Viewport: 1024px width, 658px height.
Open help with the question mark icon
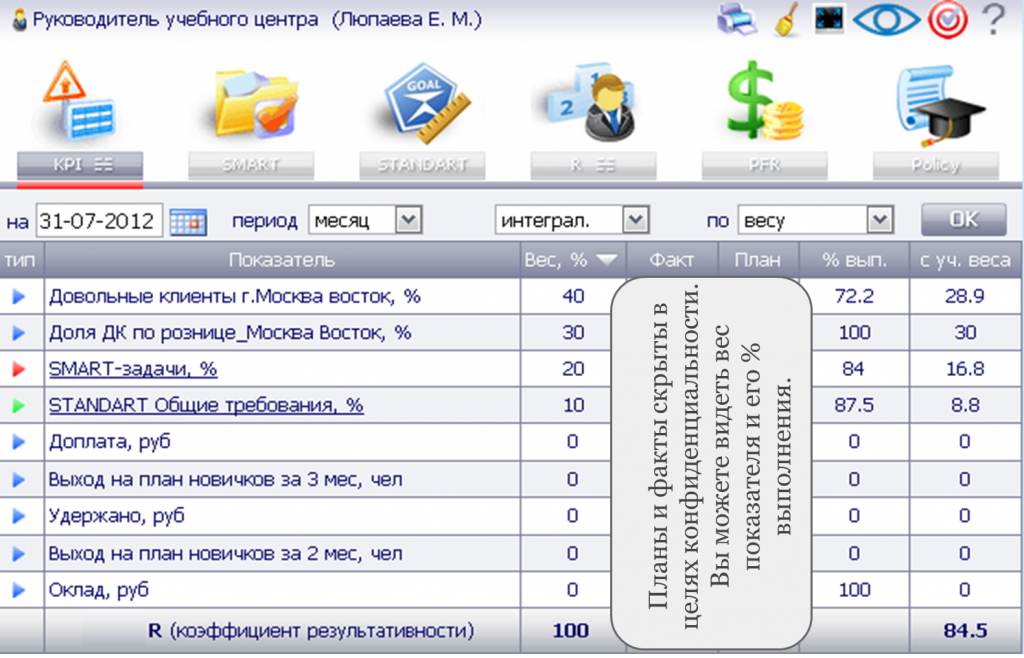(x=993, y=20)
